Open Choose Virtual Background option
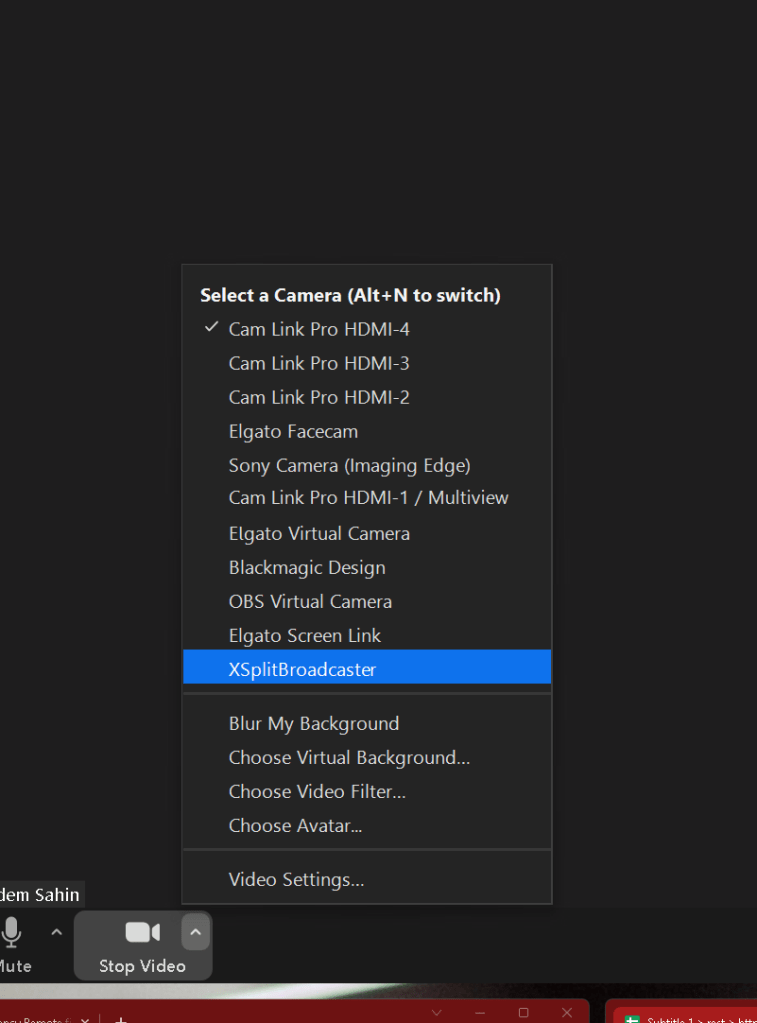The width and height of the screenshot is (757, 1023). click(x=367, y=757)
